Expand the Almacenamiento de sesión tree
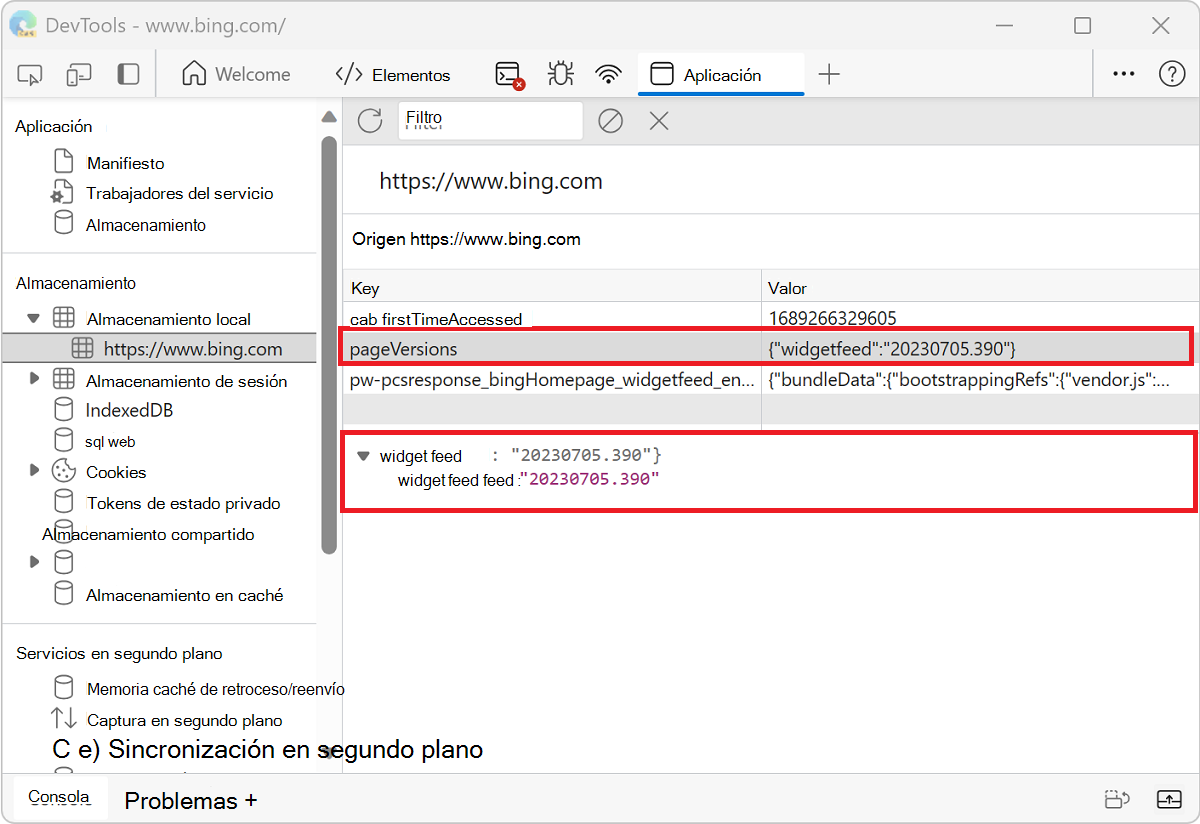This screenshot has height=824, width=1200. coord(34,380)
